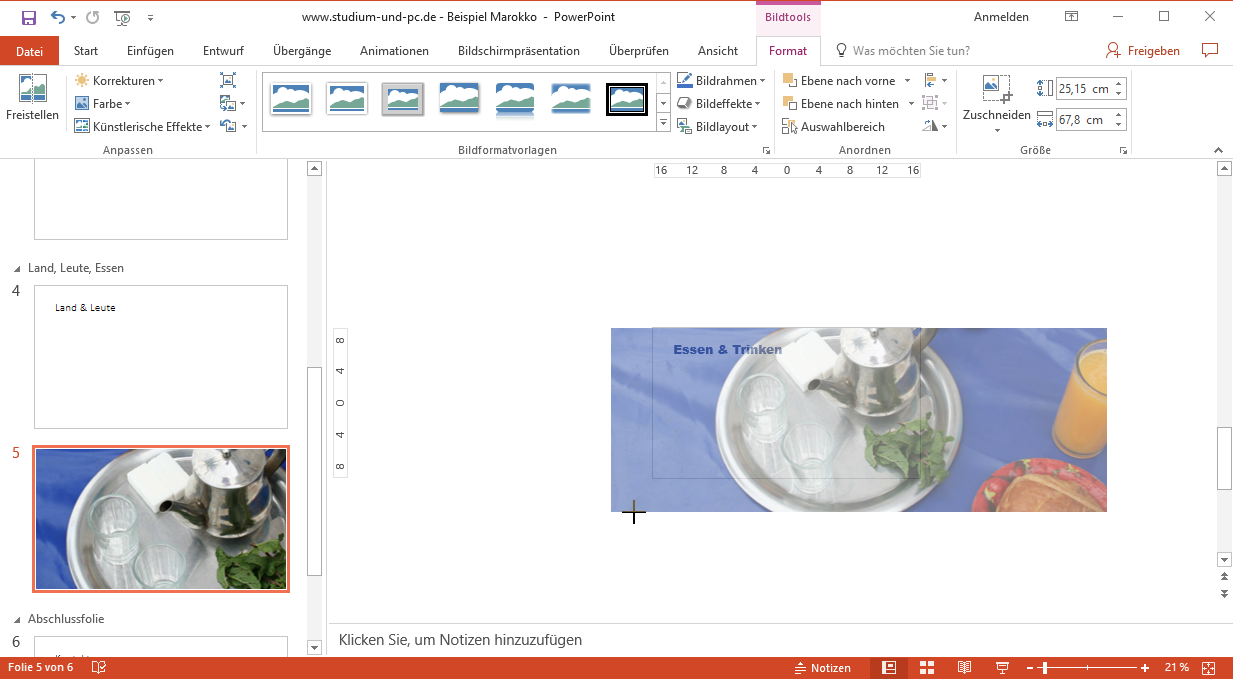1233x679 pixels.
Task: Collapse the Land, Leute, Essen section
Action: [16, 269]
